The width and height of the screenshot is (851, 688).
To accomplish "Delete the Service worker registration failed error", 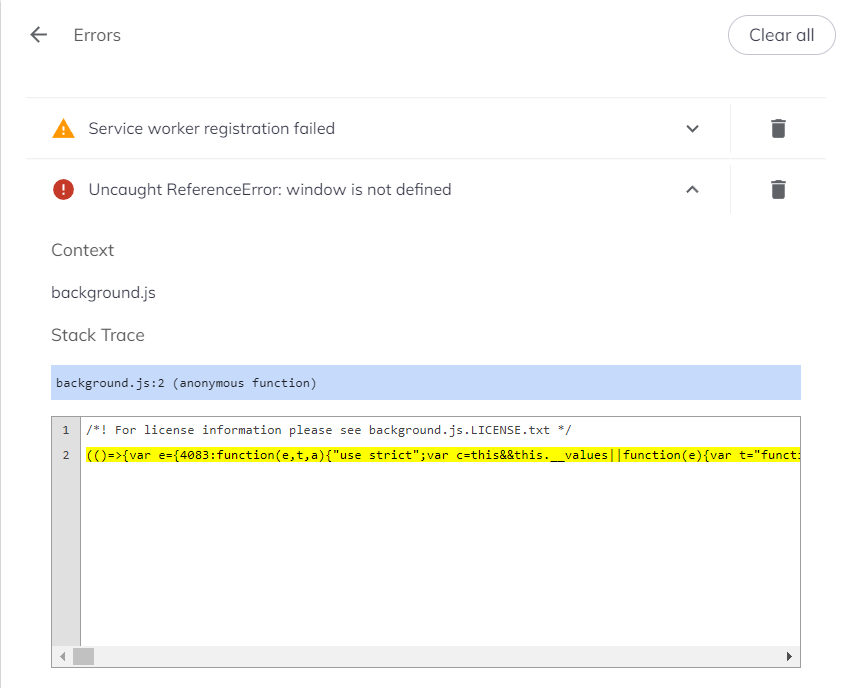I will pos(778,128).
